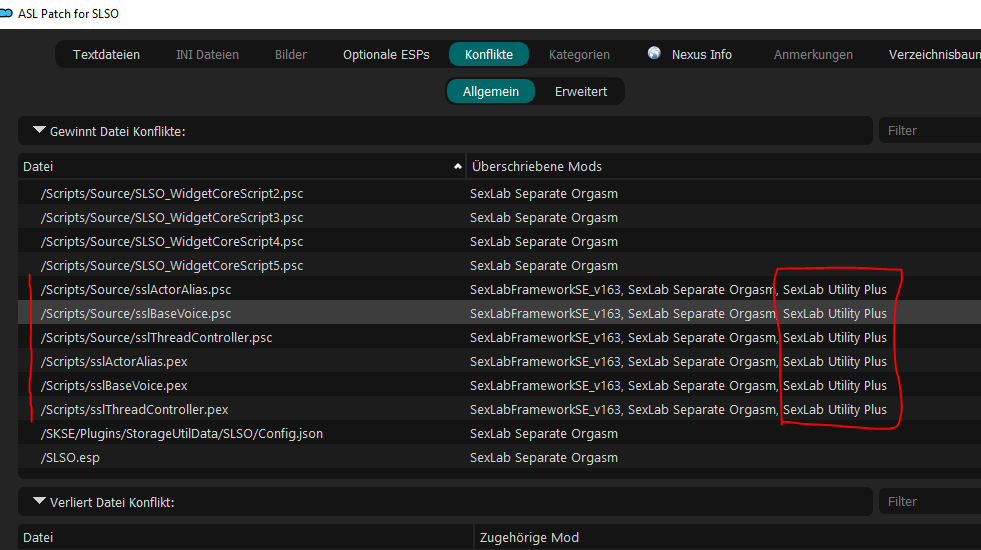Click overwritten mods cell for SLSO.esp
Viewport: 981px width, 550px height.
click(544, 457)
